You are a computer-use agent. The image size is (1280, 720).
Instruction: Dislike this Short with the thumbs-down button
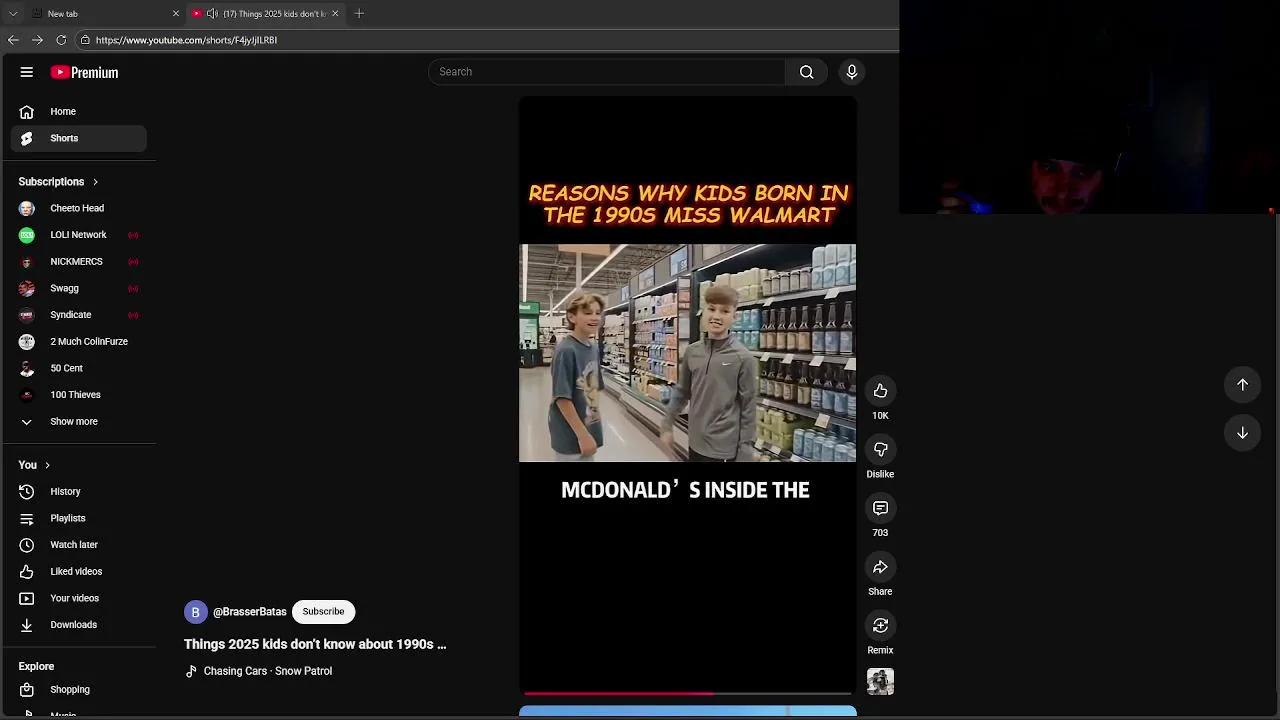[x=880, y=450]
